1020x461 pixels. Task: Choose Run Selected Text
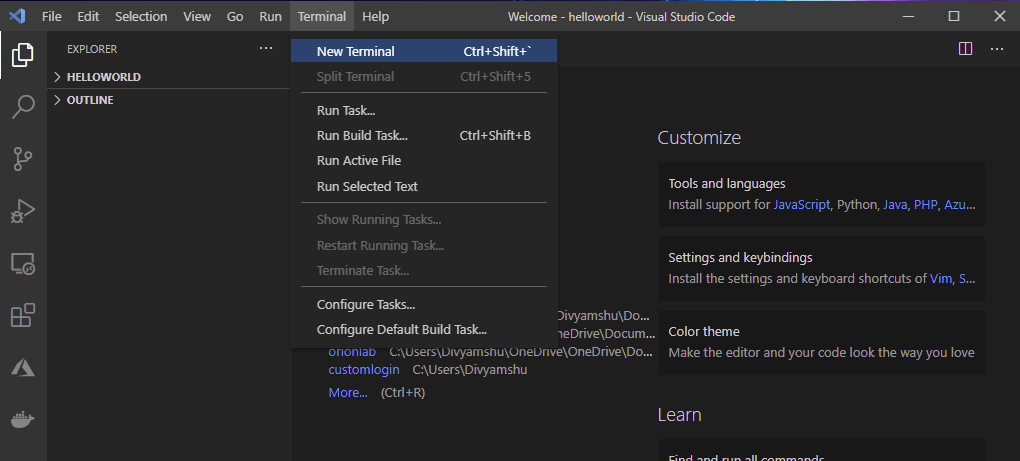(424, 187)
